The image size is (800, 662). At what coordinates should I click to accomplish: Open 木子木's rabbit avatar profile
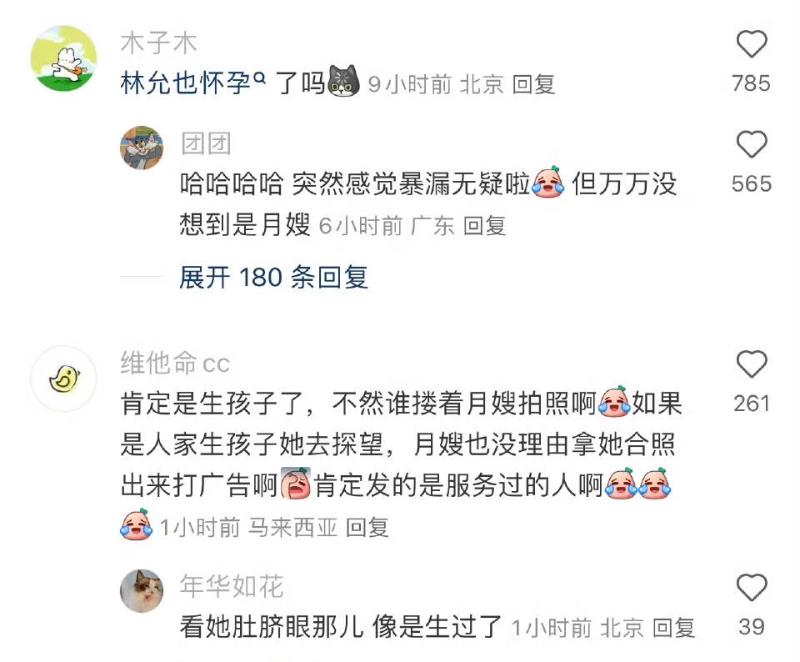(63, 59)
